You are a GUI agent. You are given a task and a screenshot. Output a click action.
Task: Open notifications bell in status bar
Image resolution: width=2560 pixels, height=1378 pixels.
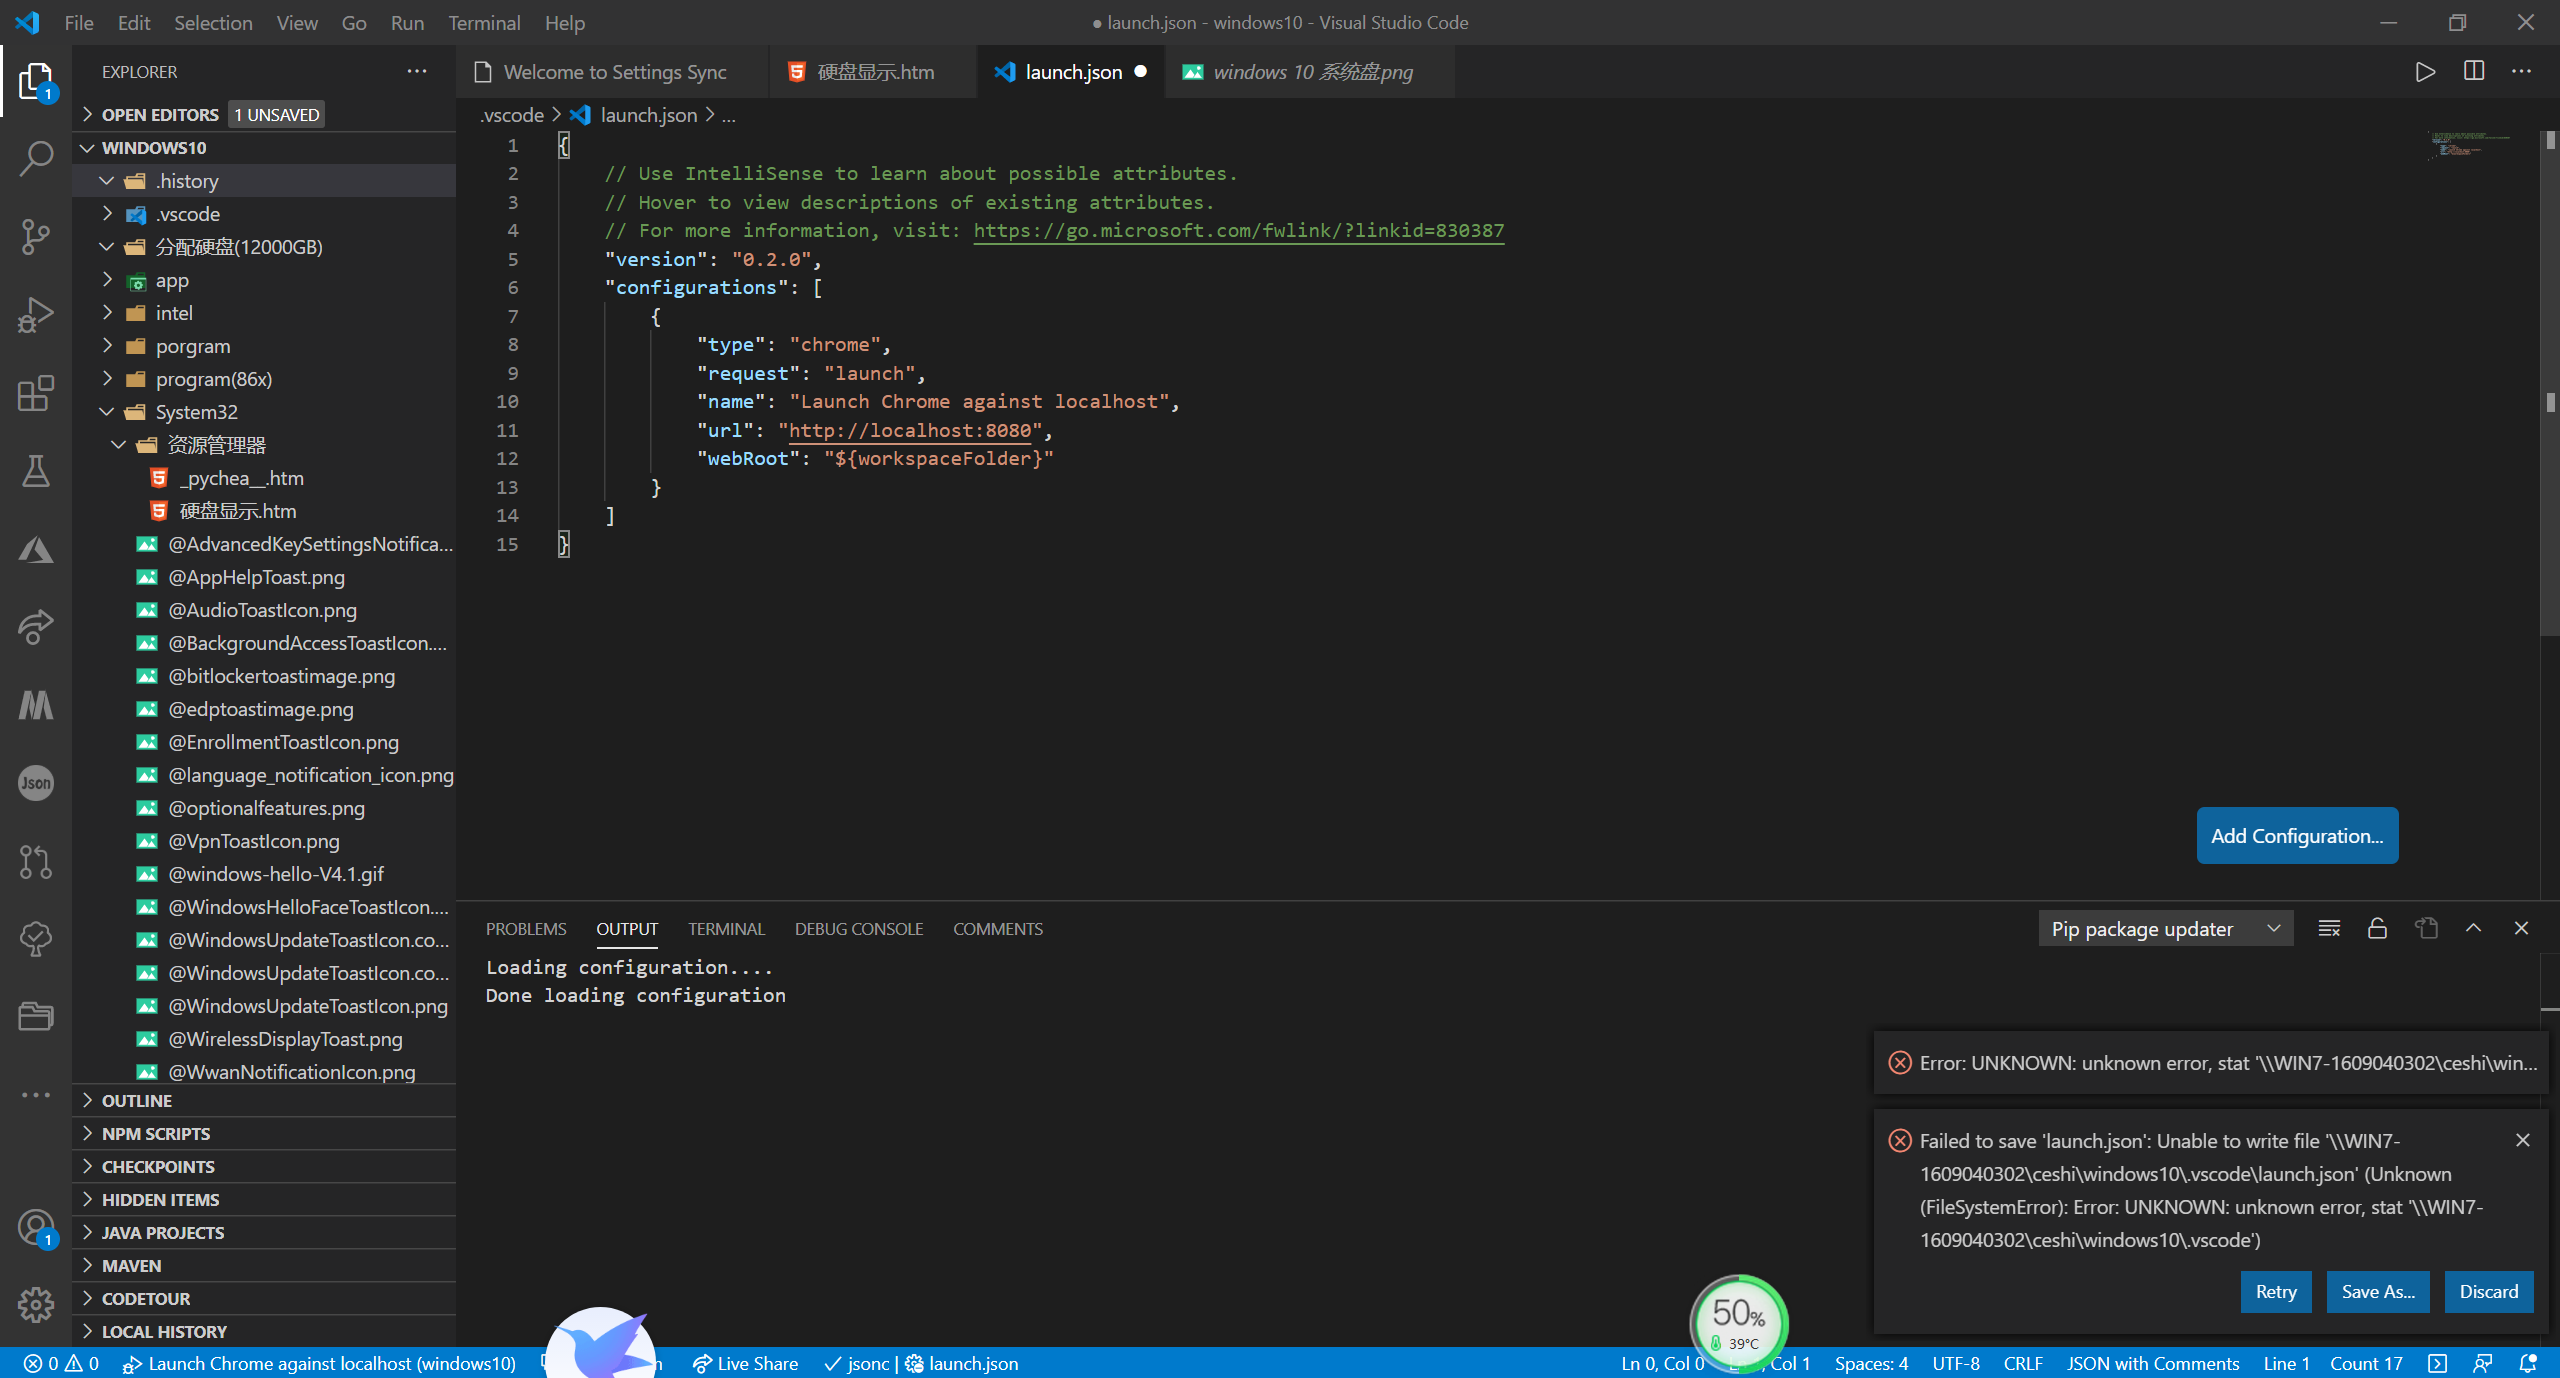point(2528,1363)
